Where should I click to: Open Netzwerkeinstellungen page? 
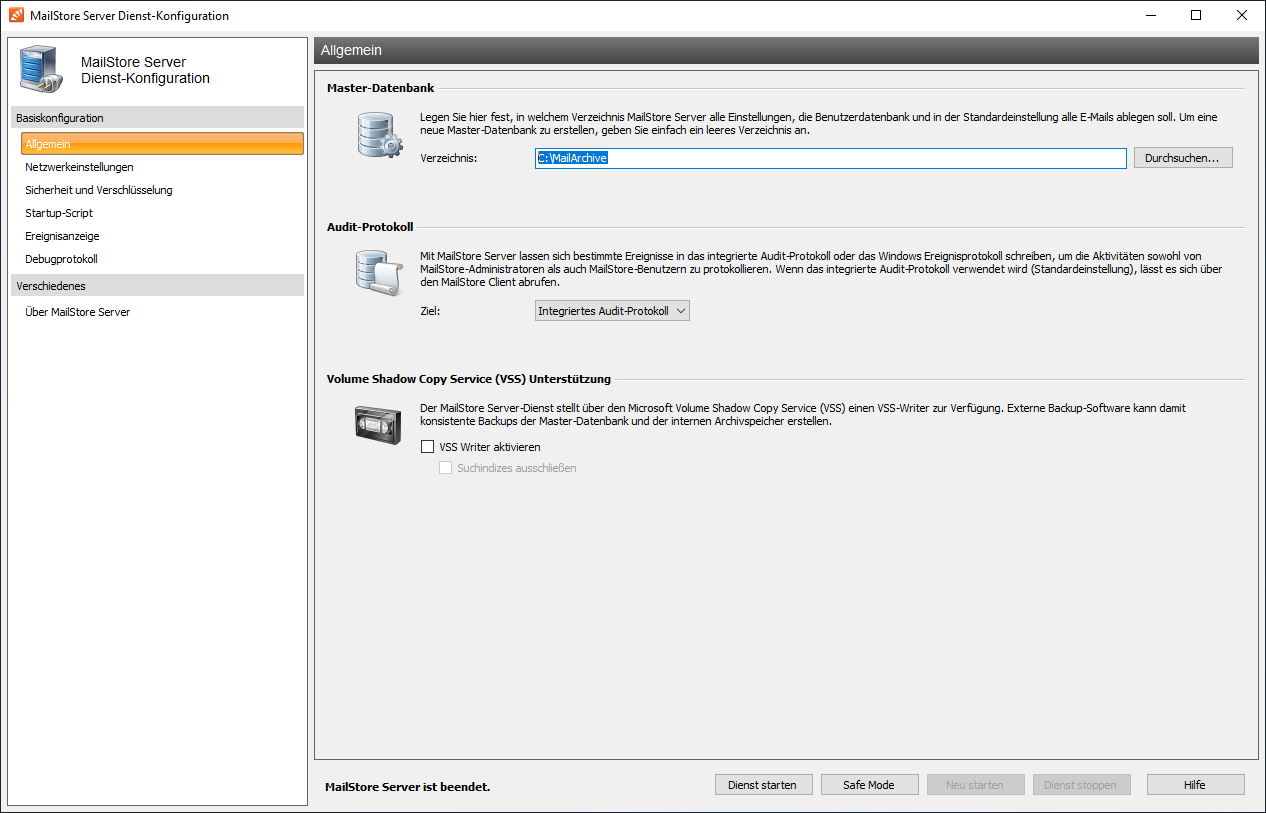[79, 167]
